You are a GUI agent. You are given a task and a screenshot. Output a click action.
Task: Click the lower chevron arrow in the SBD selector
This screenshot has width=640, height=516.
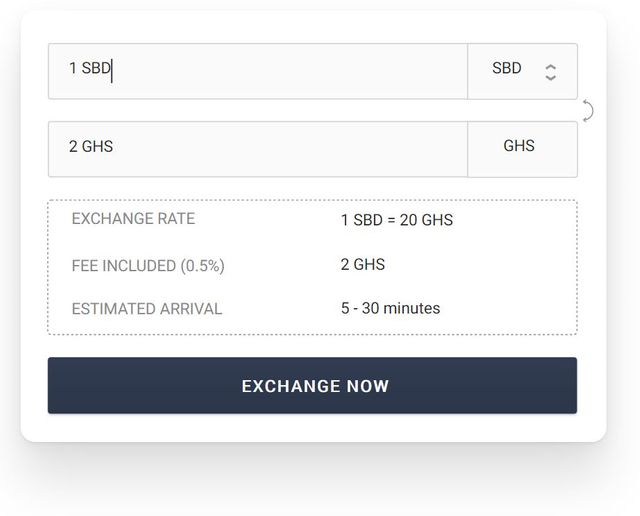[x=550, y=77]
